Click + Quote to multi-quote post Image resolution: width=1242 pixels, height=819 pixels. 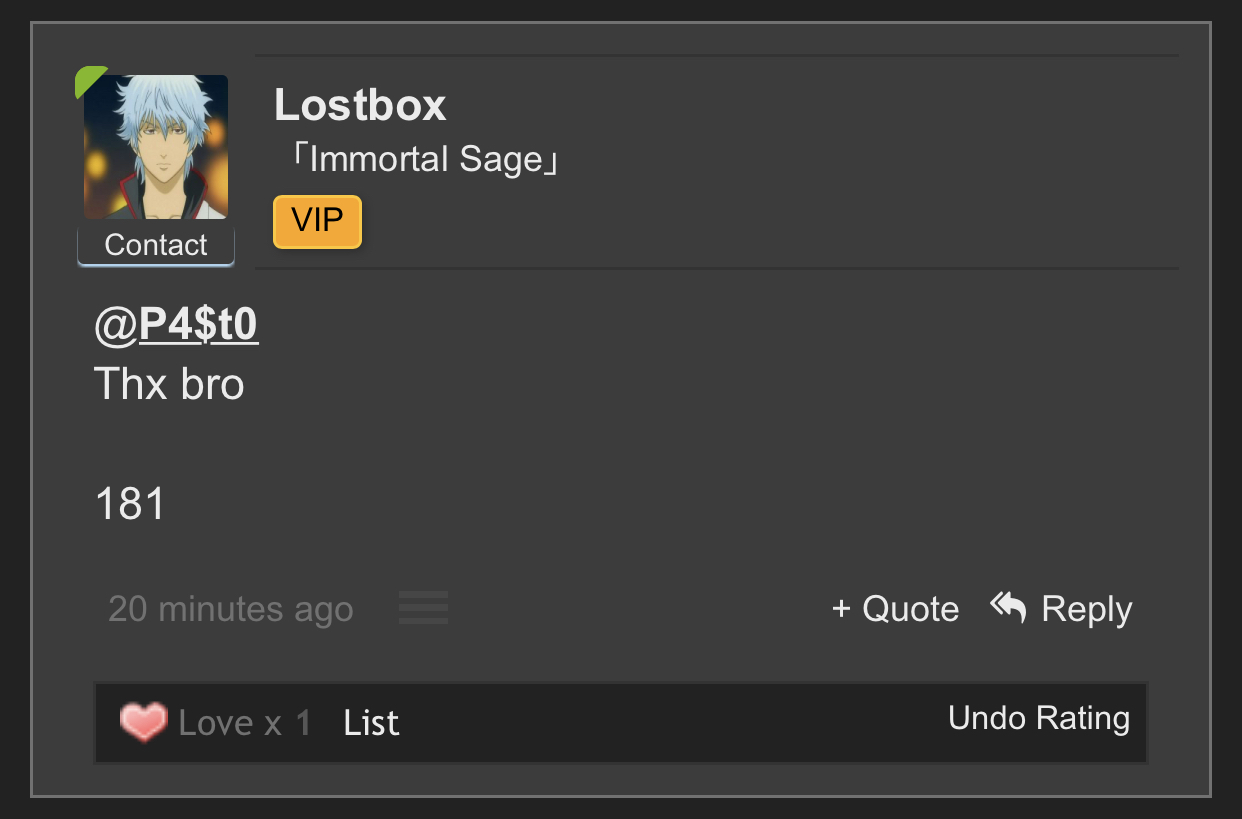(x=895, y=609)
